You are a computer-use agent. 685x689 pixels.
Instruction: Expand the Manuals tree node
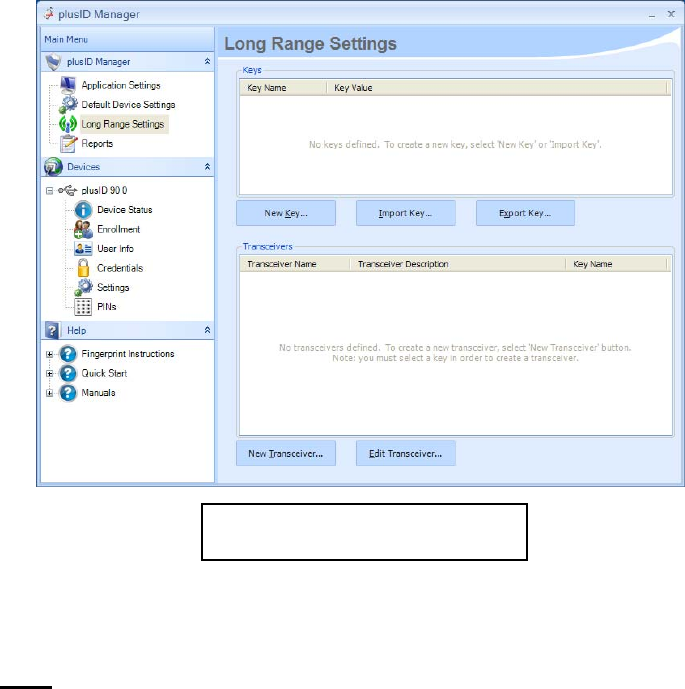[49, 393]
